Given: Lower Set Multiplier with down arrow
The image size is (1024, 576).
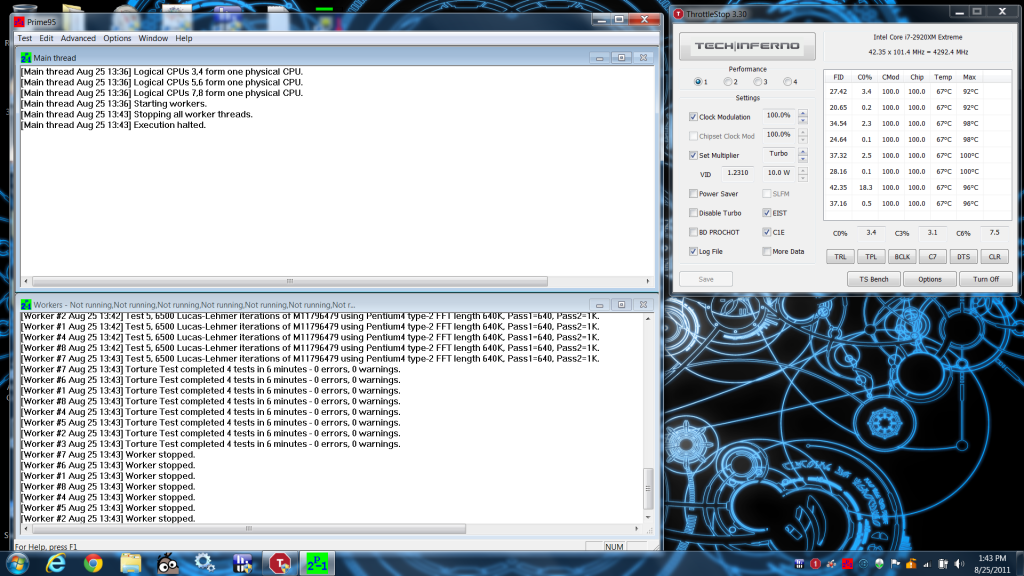Looking at the screenshot, I should (803, 159).
